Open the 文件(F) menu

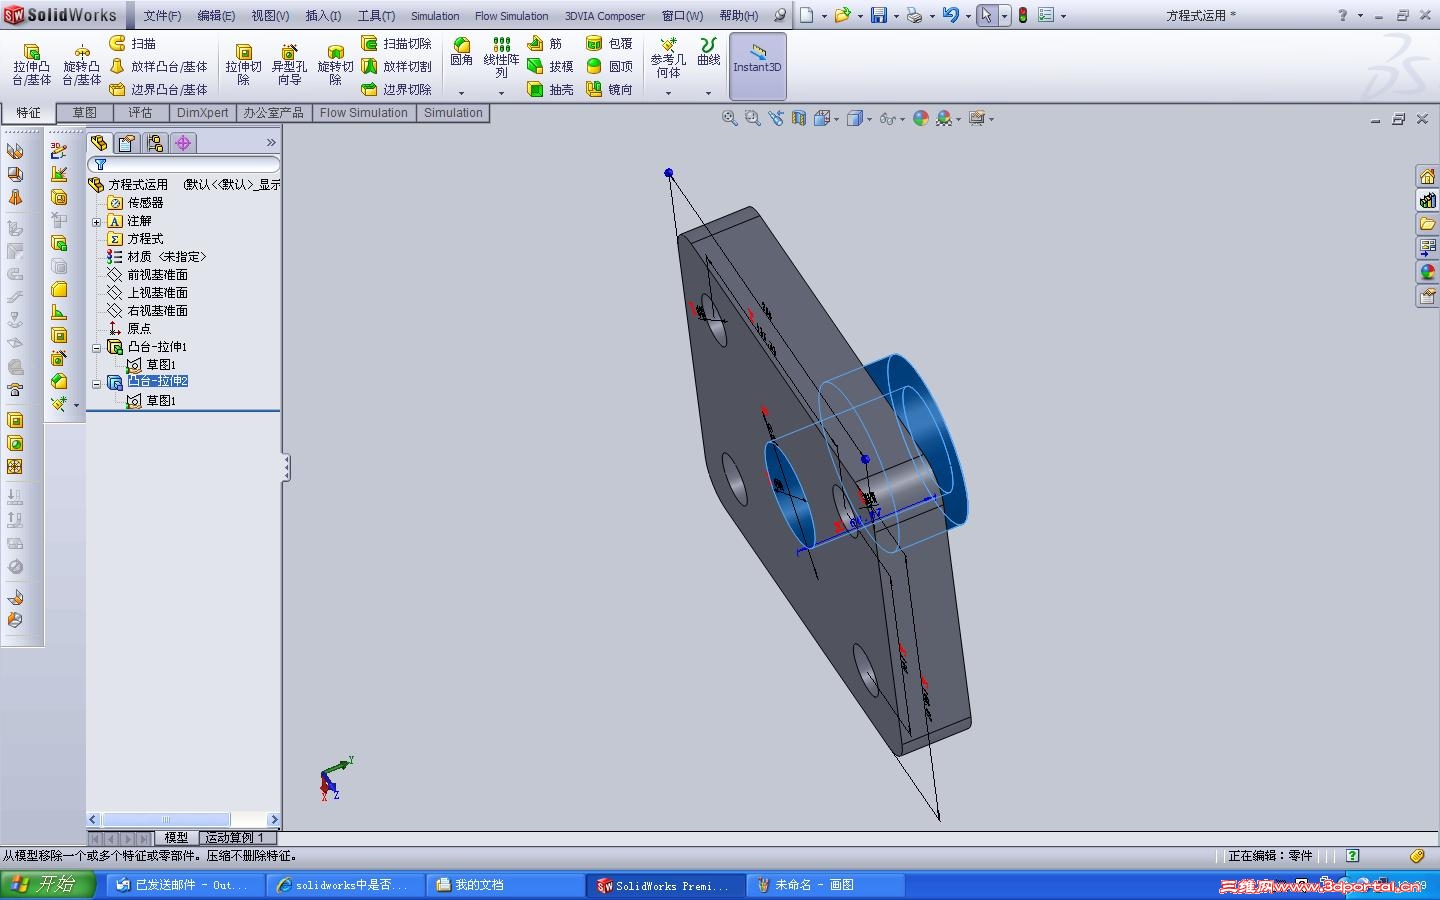click(162, 16)
